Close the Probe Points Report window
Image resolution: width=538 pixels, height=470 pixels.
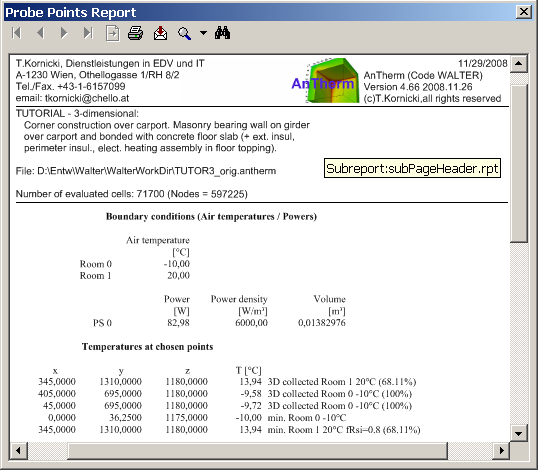click(x=524, y=12)
